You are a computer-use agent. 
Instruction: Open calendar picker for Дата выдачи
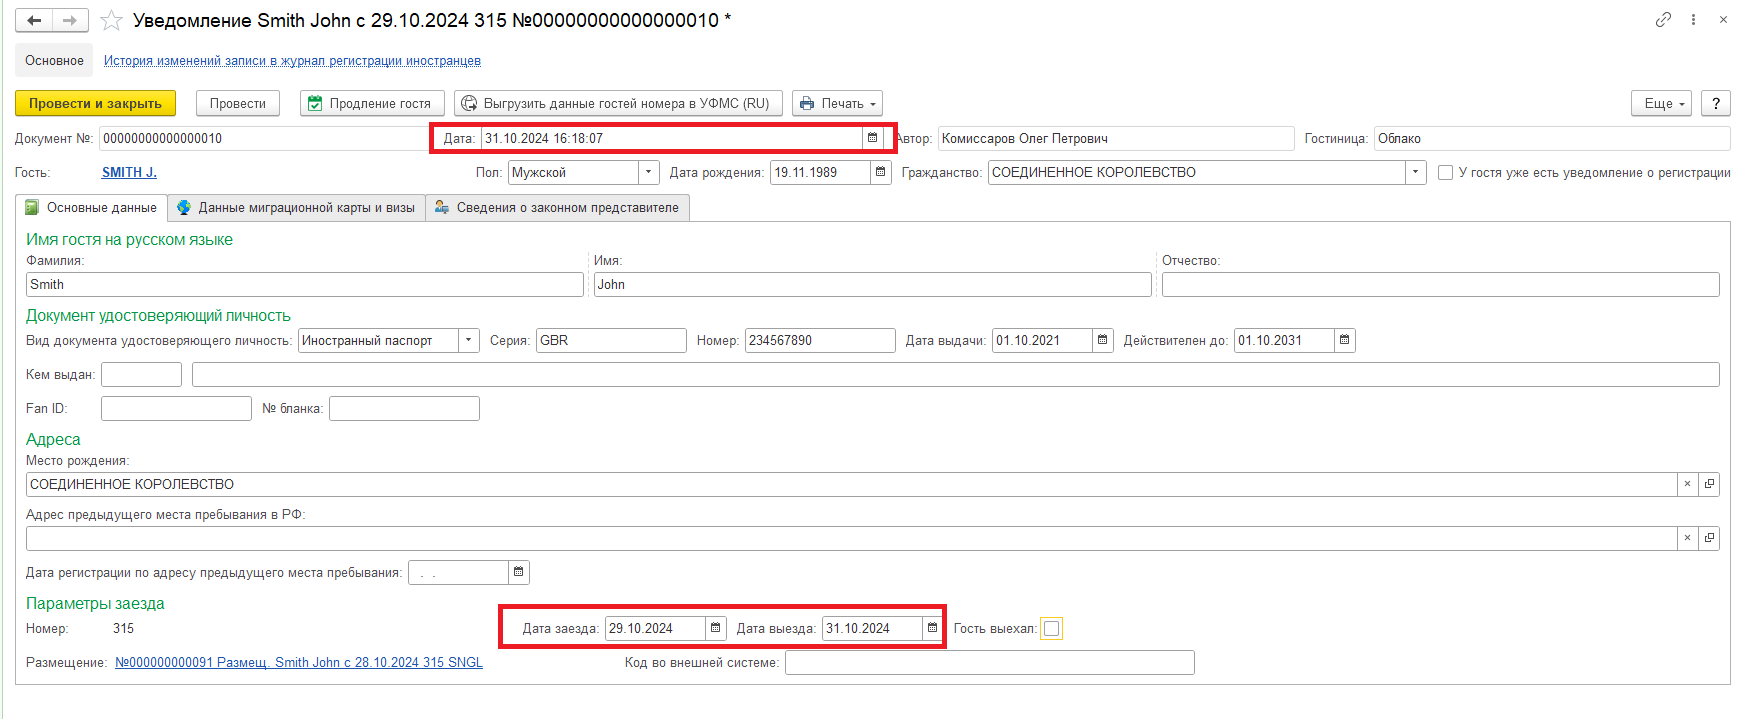[1102, 340]
